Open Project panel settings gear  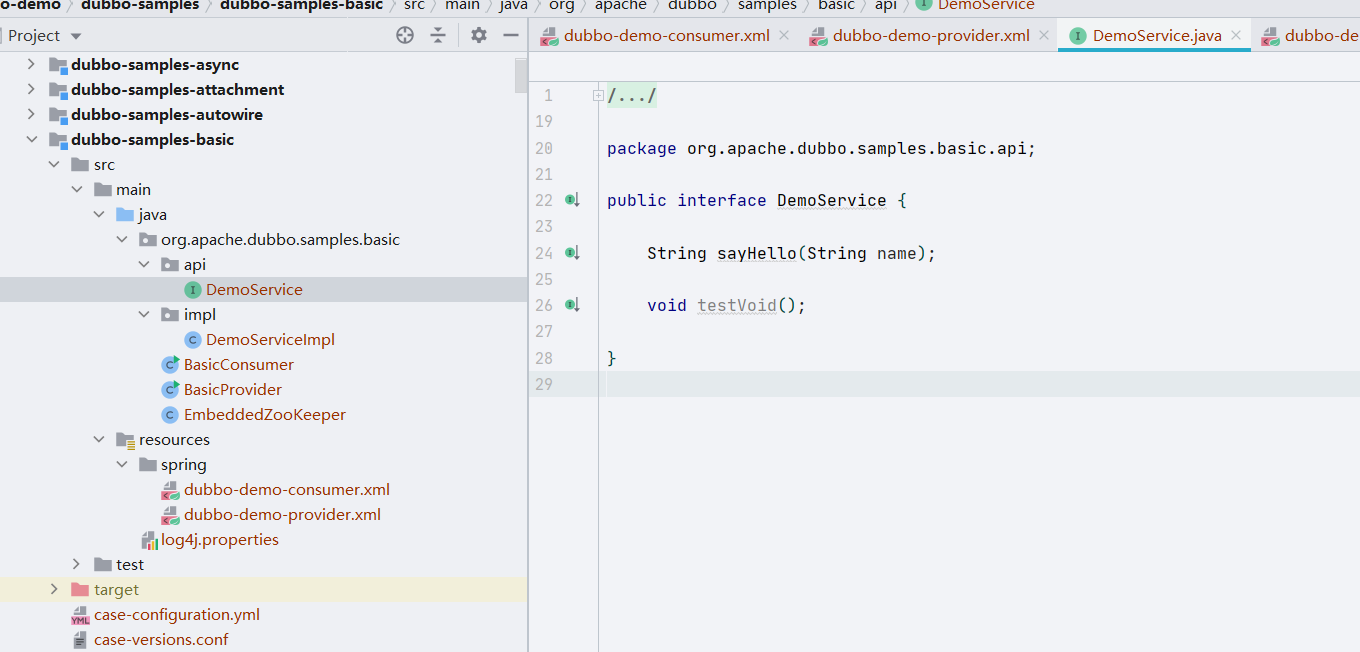[x=479, y=35]
